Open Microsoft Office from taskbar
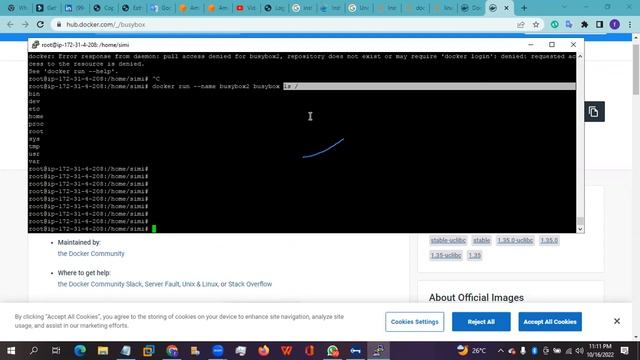640x360 pixels. tap(309, 351)
